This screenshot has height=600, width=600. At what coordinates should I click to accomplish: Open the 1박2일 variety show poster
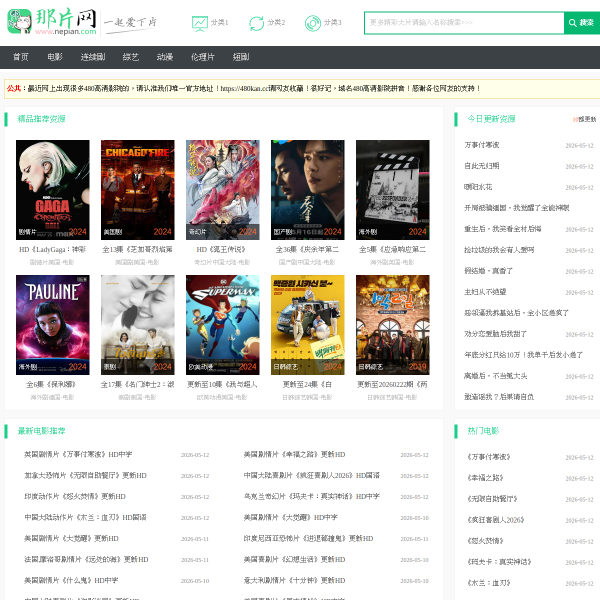(393, 325)
